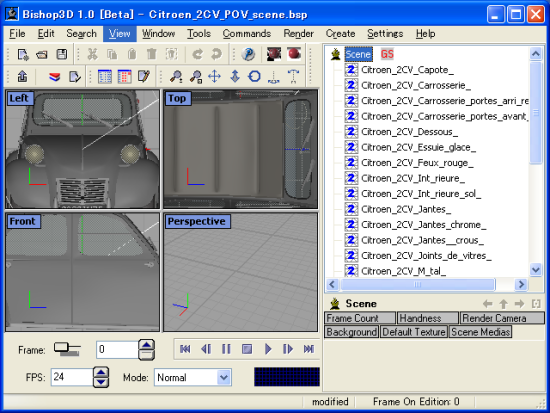
Task: Click the Cut scissors icon
Action: tap(92, 54)
